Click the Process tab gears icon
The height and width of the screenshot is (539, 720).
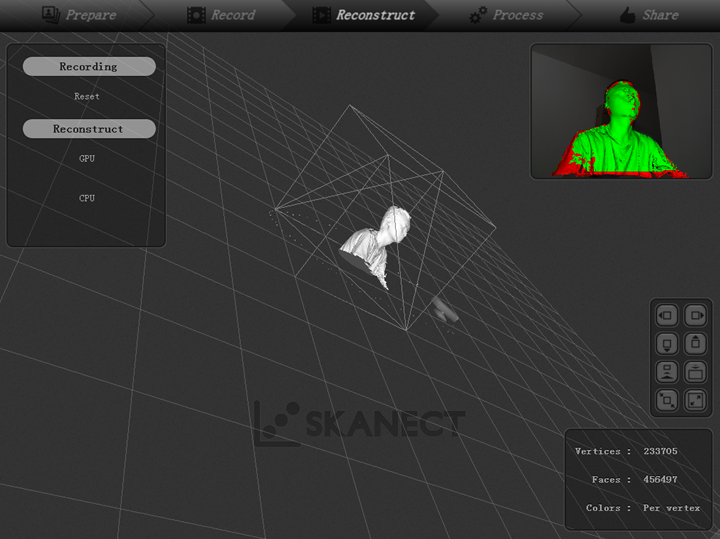pyautogui.click(x=478, y=15)
